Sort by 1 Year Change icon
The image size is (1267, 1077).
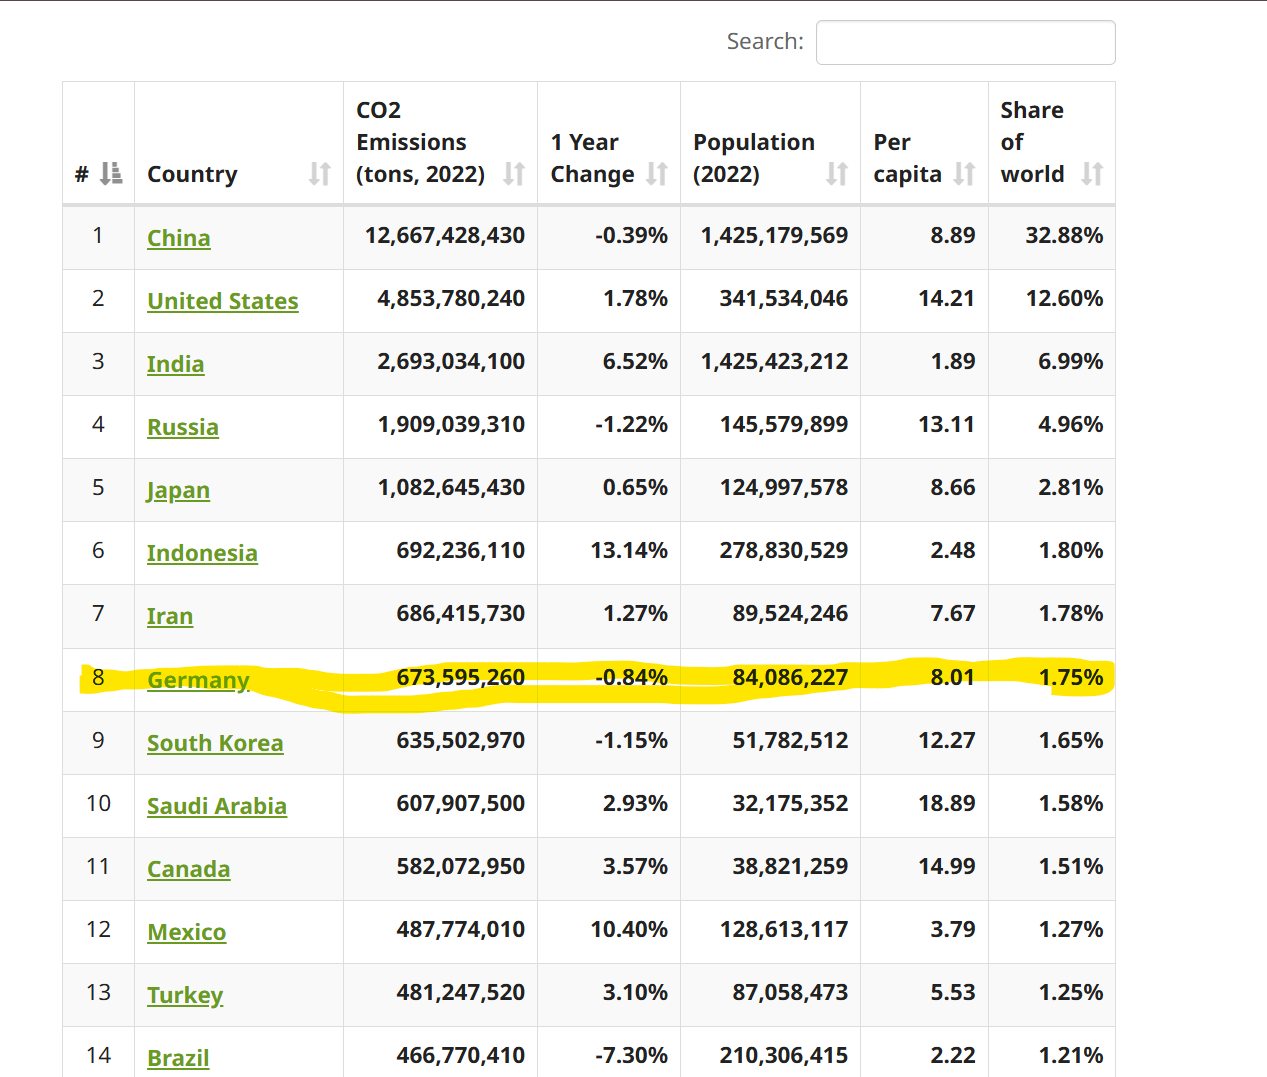tap(657, 174)
